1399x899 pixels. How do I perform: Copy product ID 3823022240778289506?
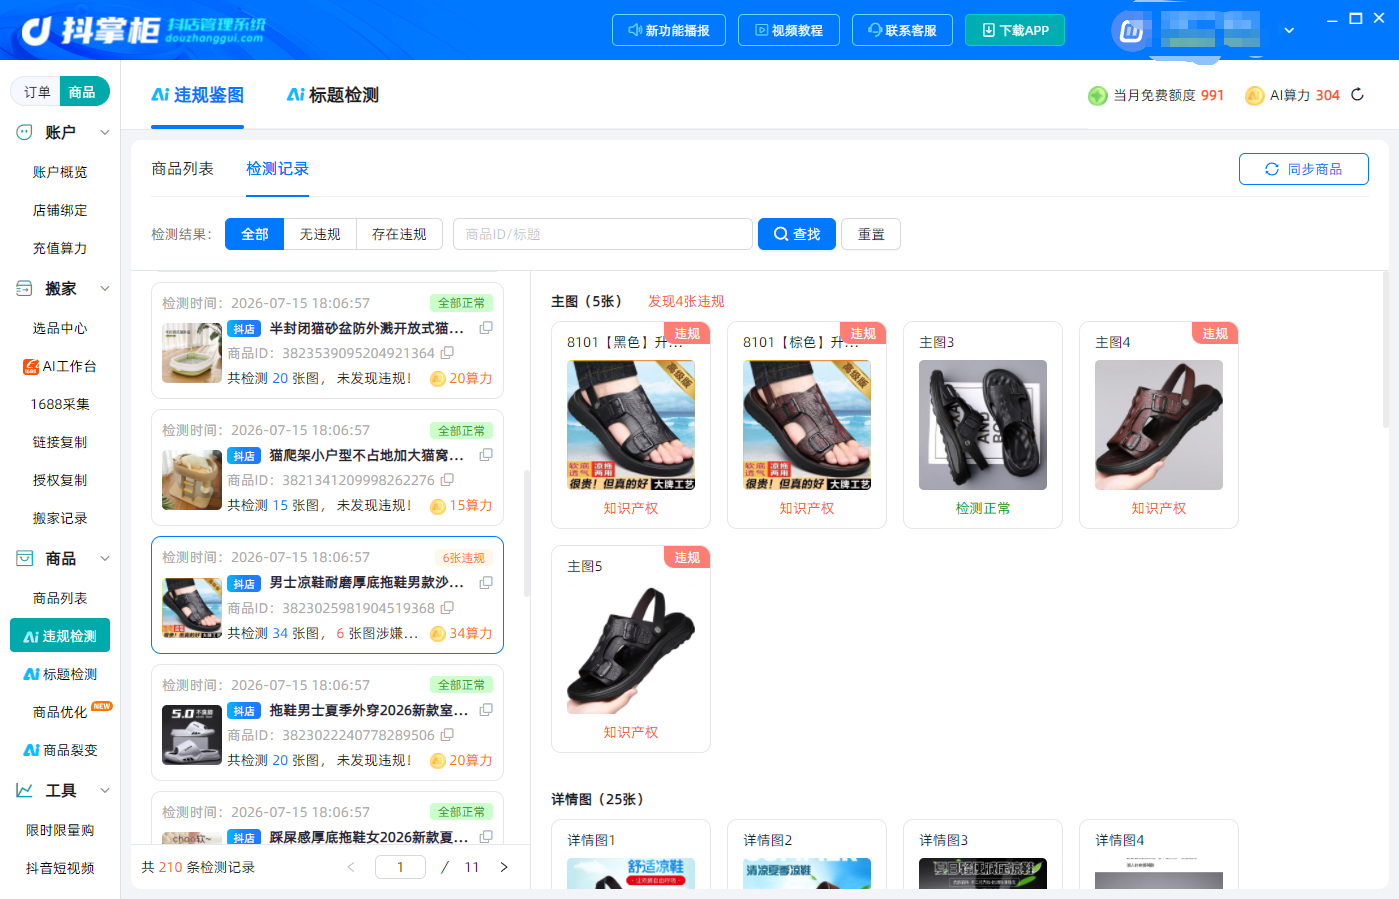tap(447, 735)
